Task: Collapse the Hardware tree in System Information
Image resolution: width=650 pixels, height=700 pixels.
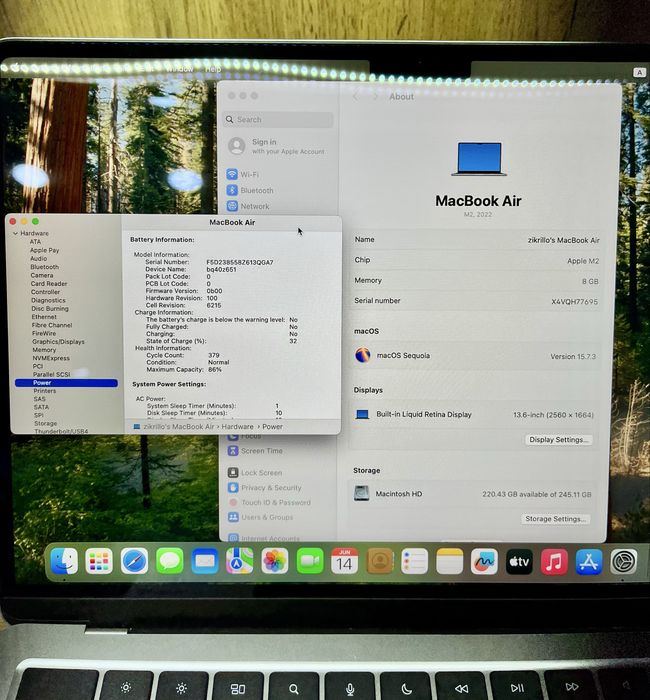Action: click(15, 233)
